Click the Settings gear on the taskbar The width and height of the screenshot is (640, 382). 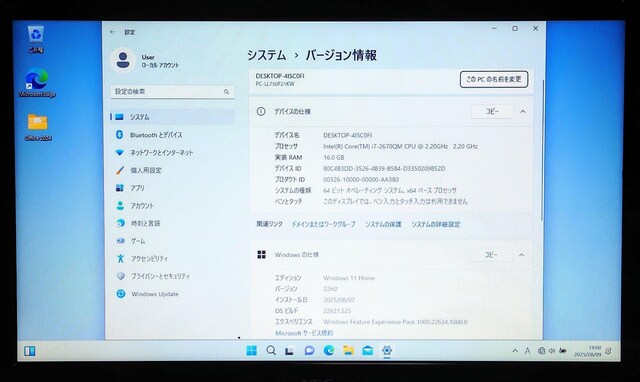tap(387, 351)
